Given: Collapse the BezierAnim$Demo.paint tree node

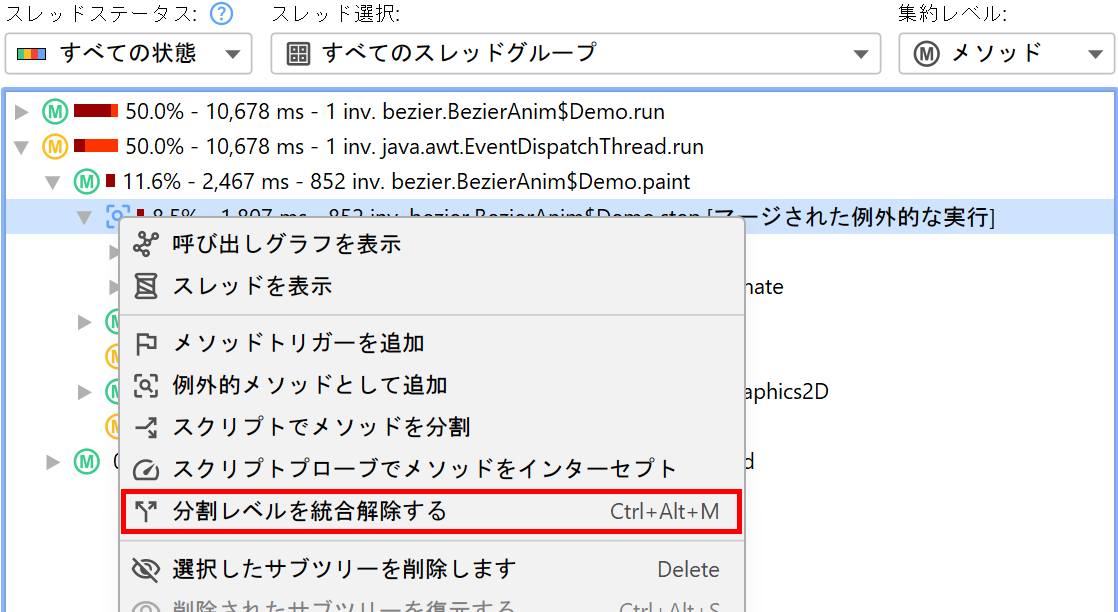Looking at the screenshot, I should pos(54,182).
